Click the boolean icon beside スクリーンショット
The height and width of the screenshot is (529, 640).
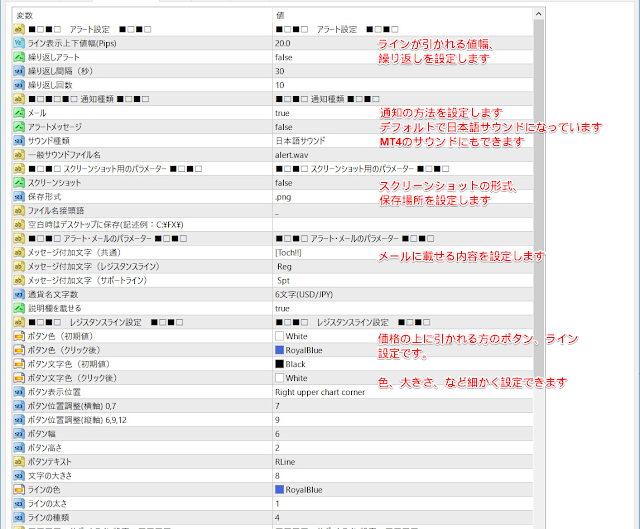(x=19, y=182)
